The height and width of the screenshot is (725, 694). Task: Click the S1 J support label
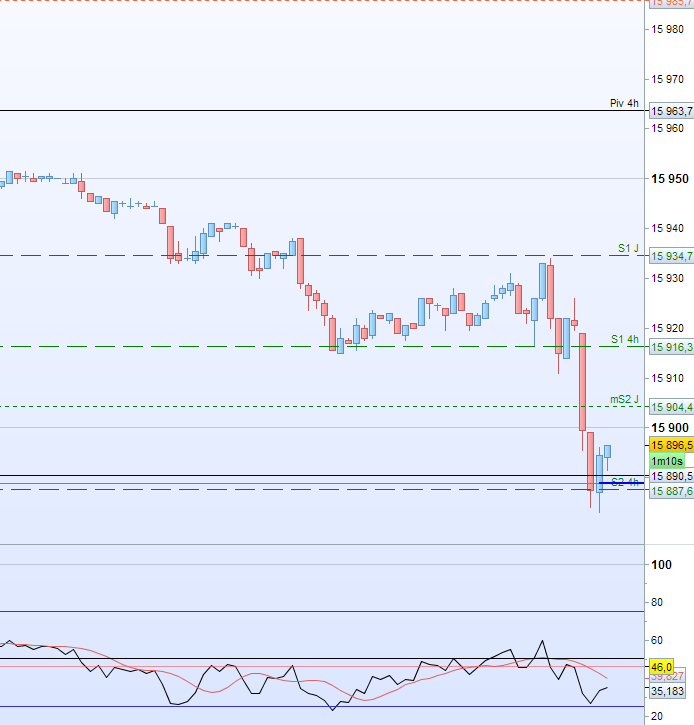click(x=628, y=248)
